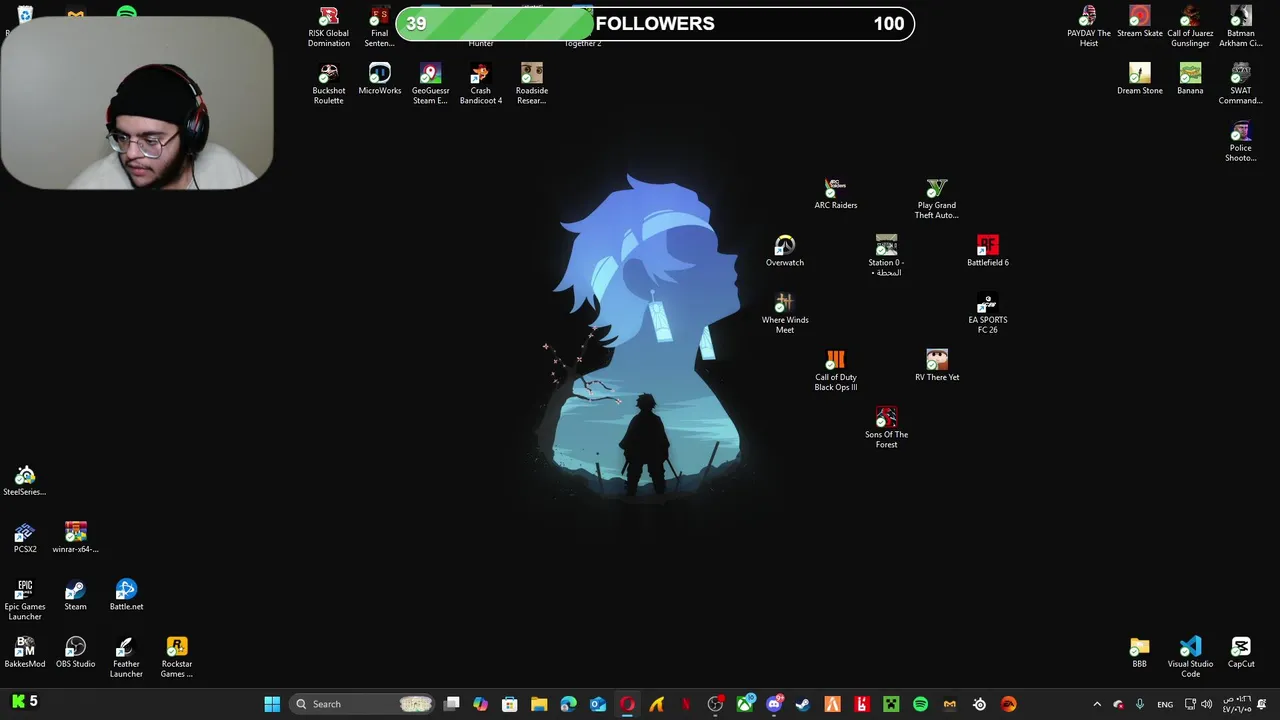Open Play Grand Theft Auto shortcut
The width and height of the screenshot is (1280, 720).
[936, 199]
